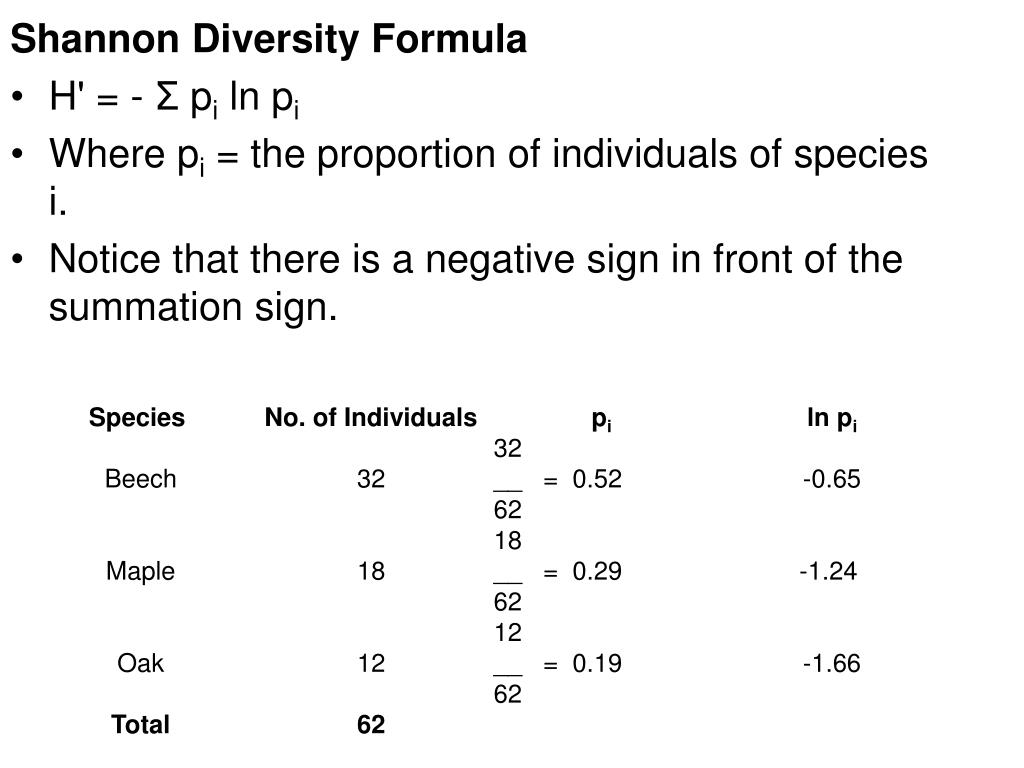The width and height of the screenshot is (1024, 768).
Task: Click the Shannon Diversity Formula title
Action: tap(268, 39)
